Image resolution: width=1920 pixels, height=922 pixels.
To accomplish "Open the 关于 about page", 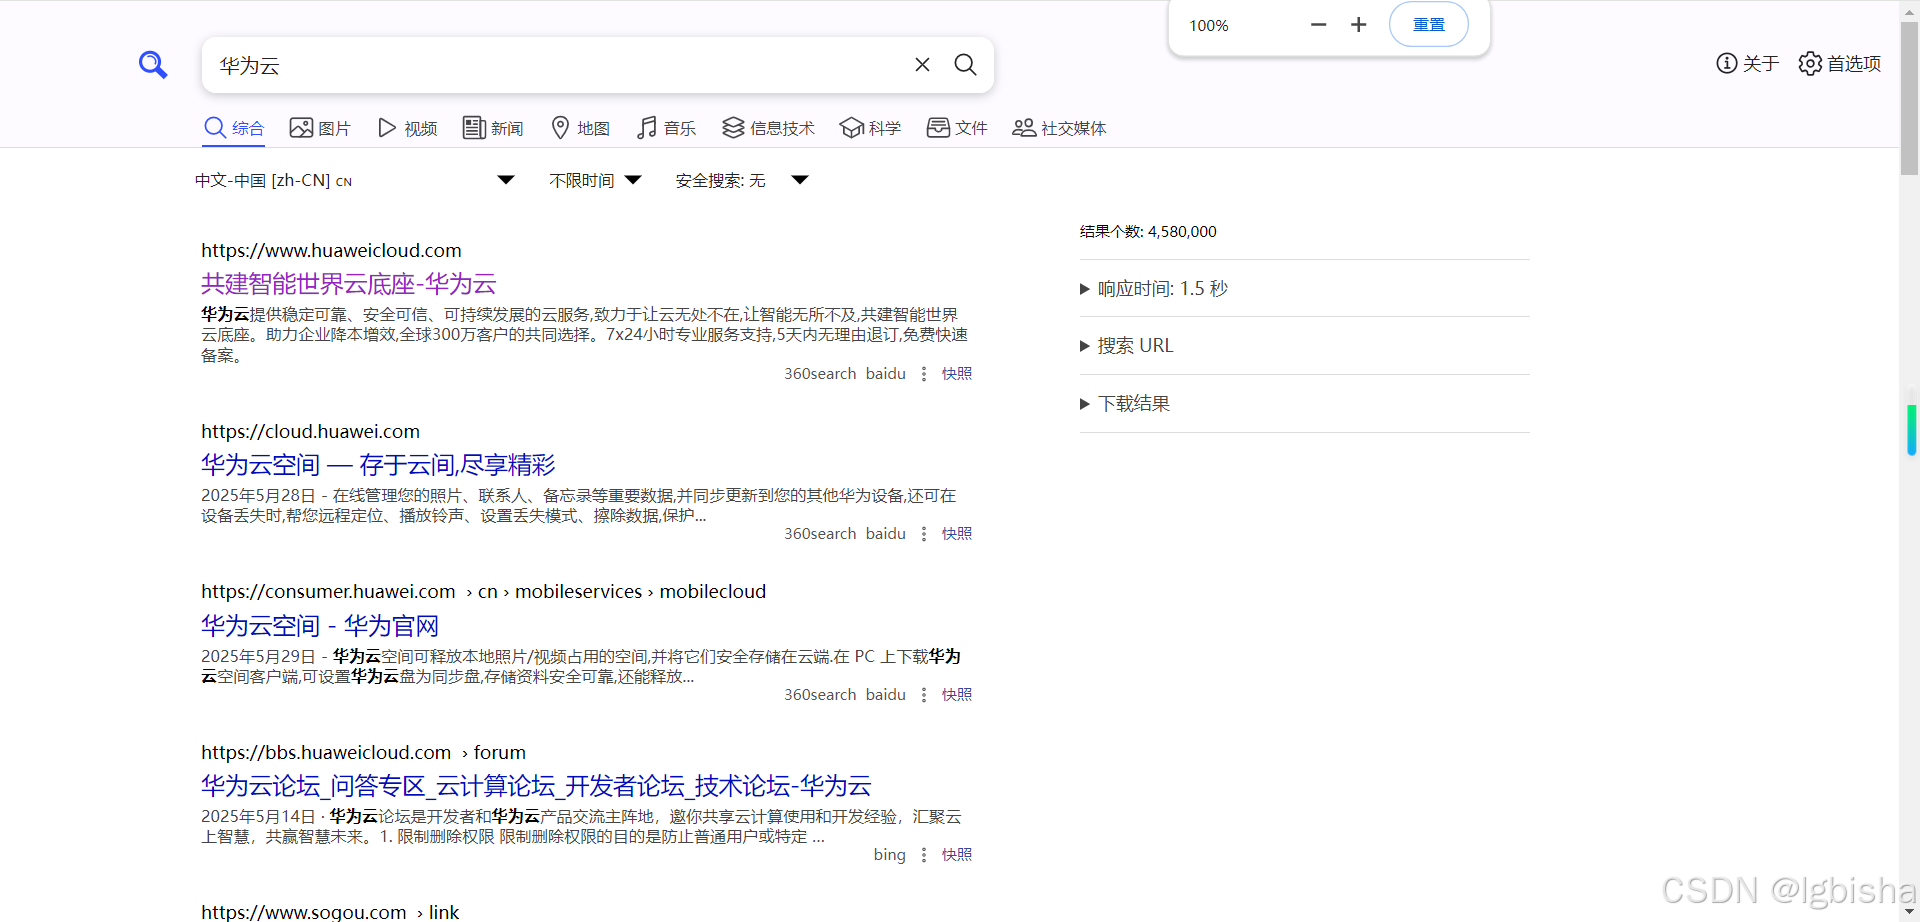I will 1747,64.
